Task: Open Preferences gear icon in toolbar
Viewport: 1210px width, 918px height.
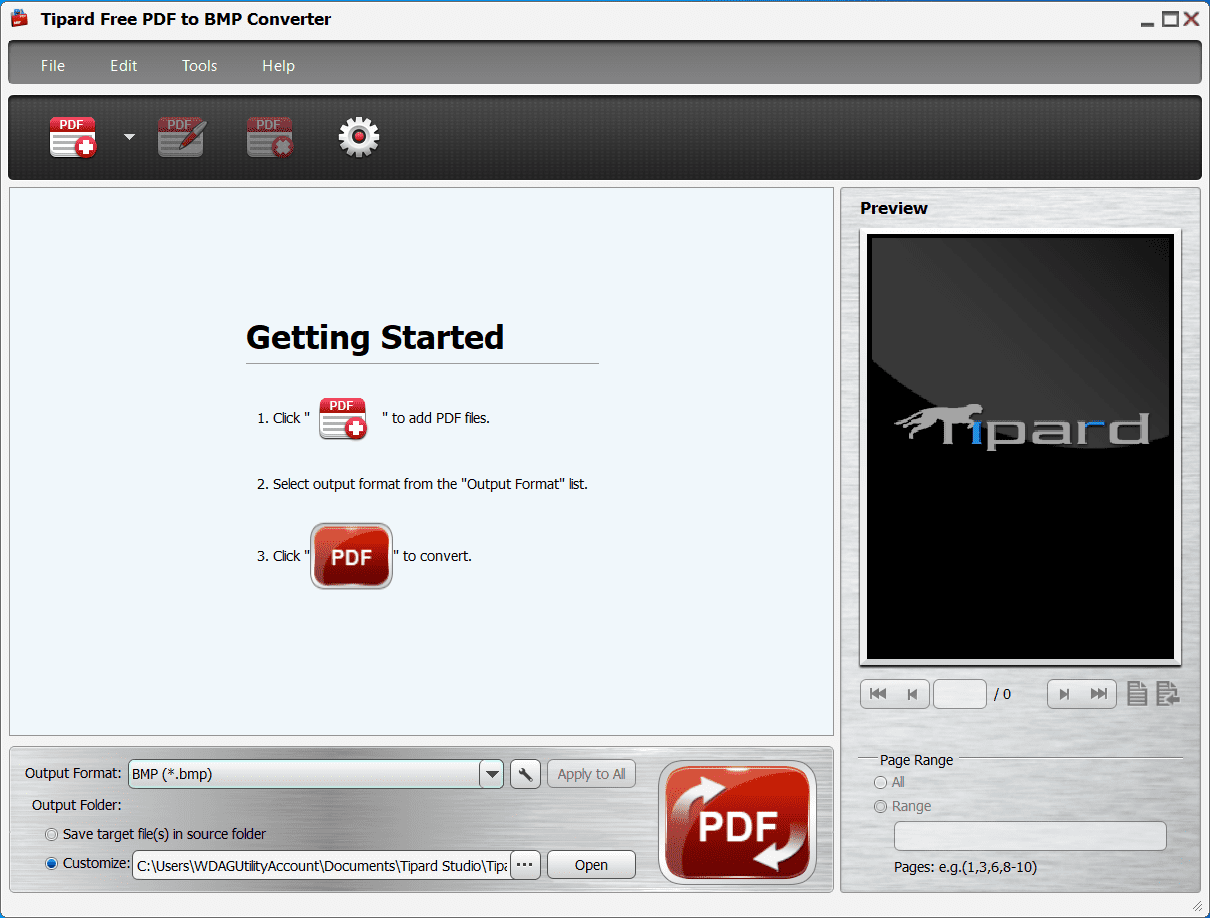Action: click(359, 137)
